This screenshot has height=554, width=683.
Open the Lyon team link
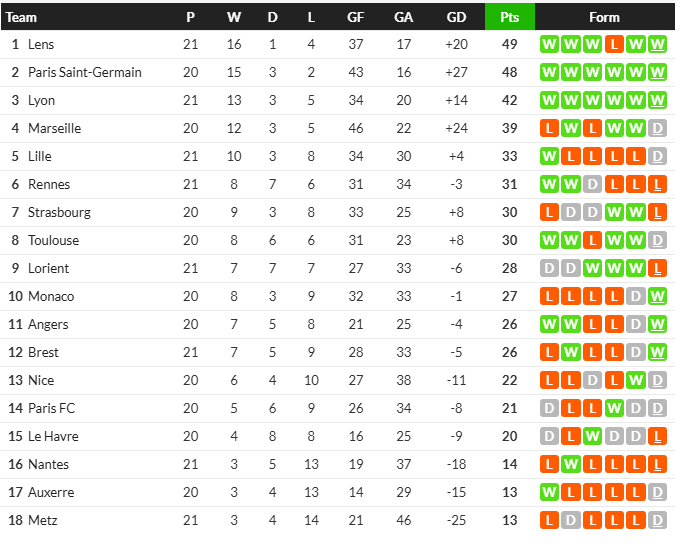click(41, 101)
